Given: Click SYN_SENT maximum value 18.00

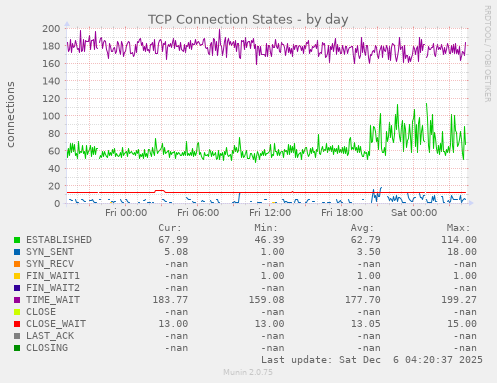Looking at the screenshot, I should pos(462,252).
